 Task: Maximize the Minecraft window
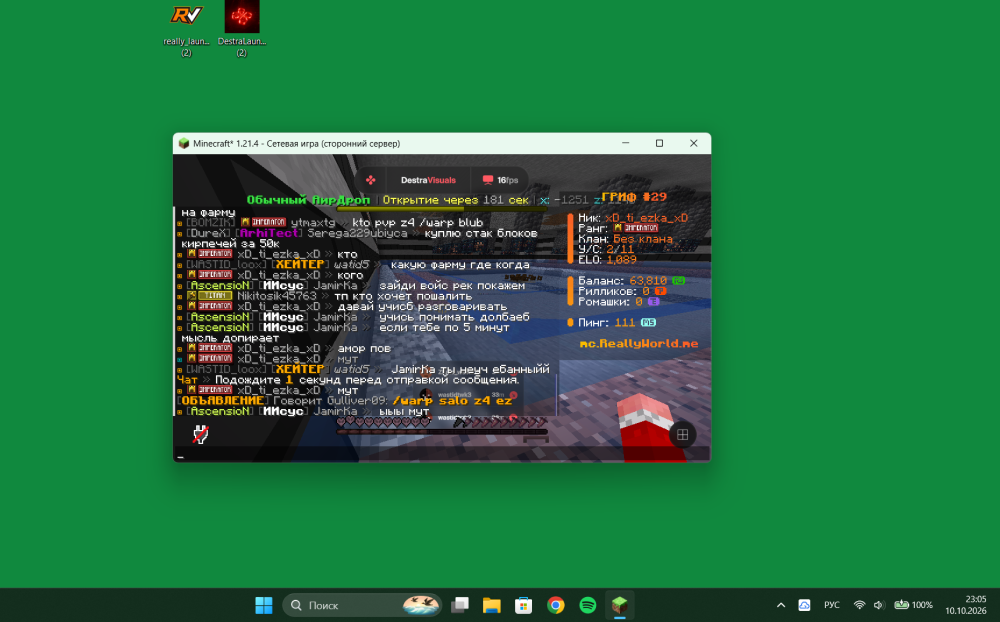pyautogui.click(x=659, y=144)
